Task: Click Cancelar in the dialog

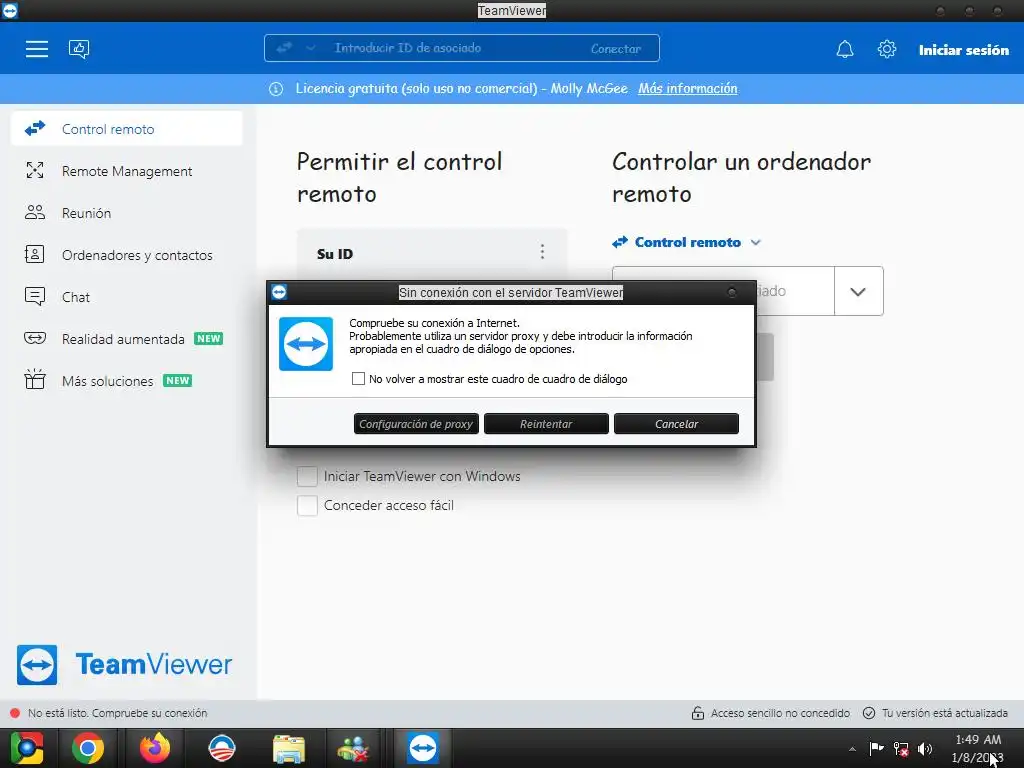Action: click(676, 424)
